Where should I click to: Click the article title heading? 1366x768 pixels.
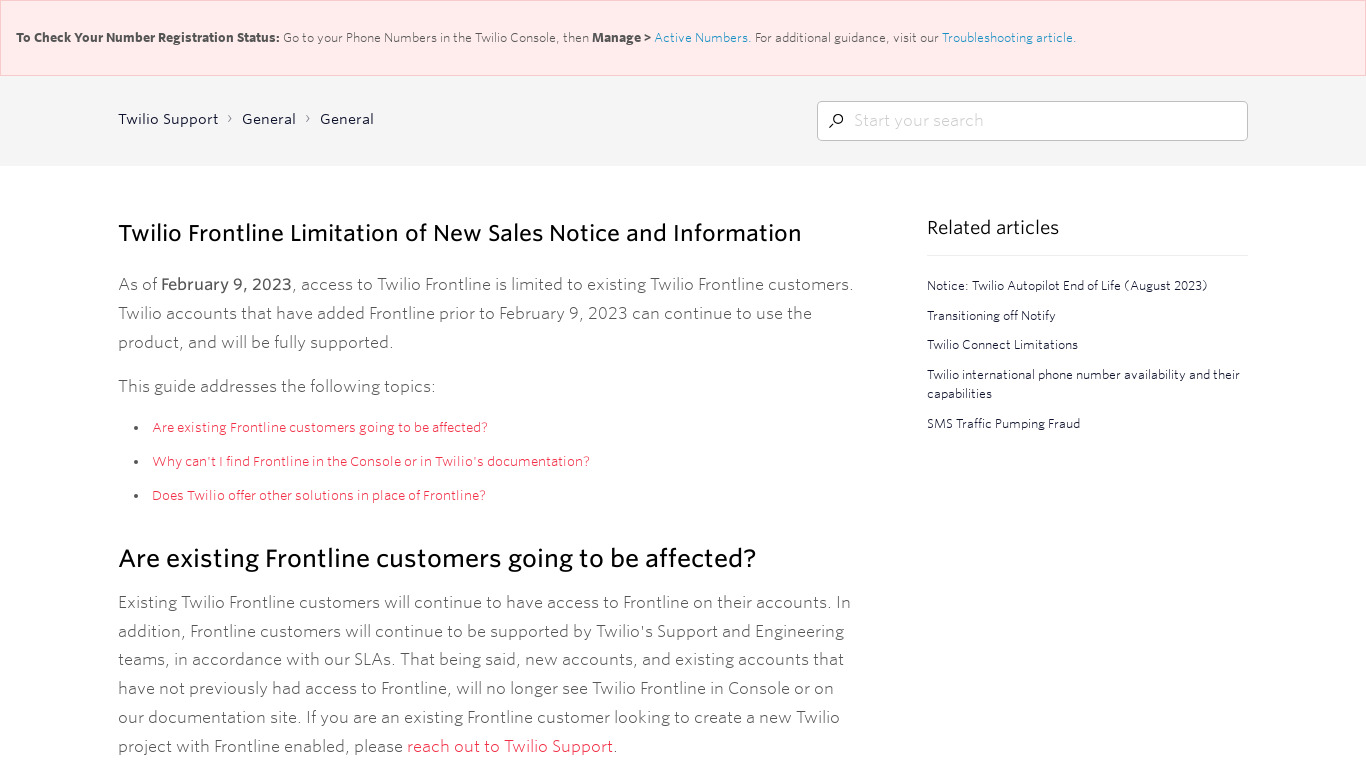460,233
